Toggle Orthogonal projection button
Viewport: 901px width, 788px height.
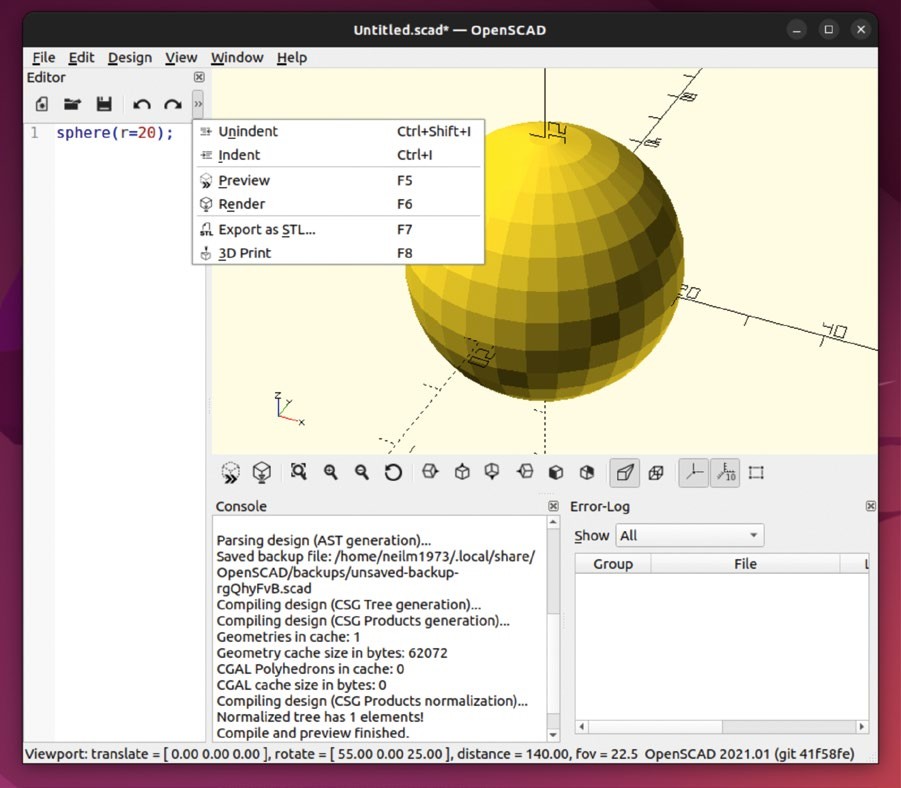pos(656,472)
